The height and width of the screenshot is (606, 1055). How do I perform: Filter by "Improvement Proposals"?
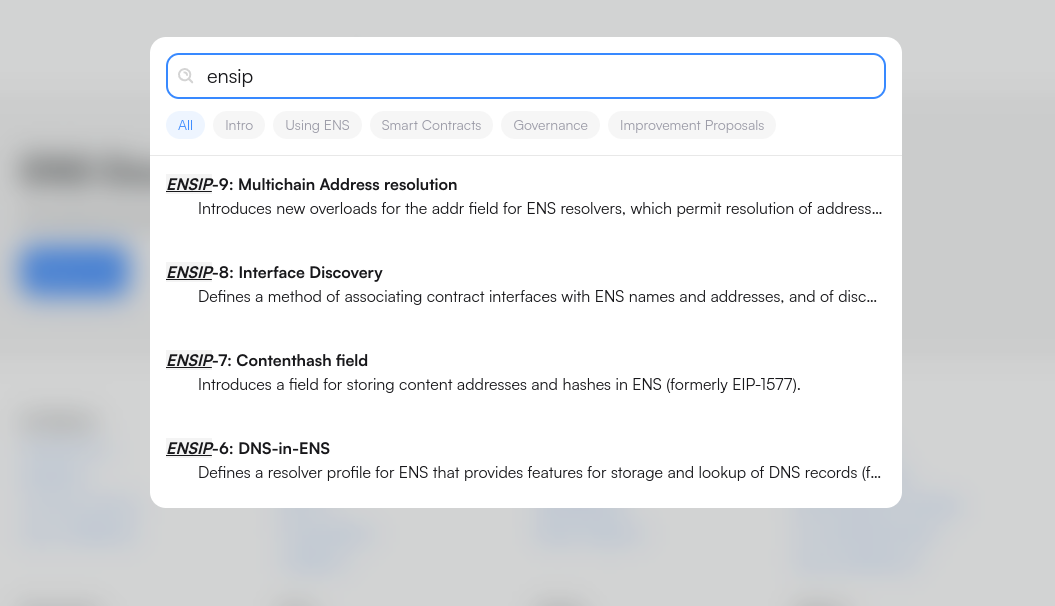[692, 125]
